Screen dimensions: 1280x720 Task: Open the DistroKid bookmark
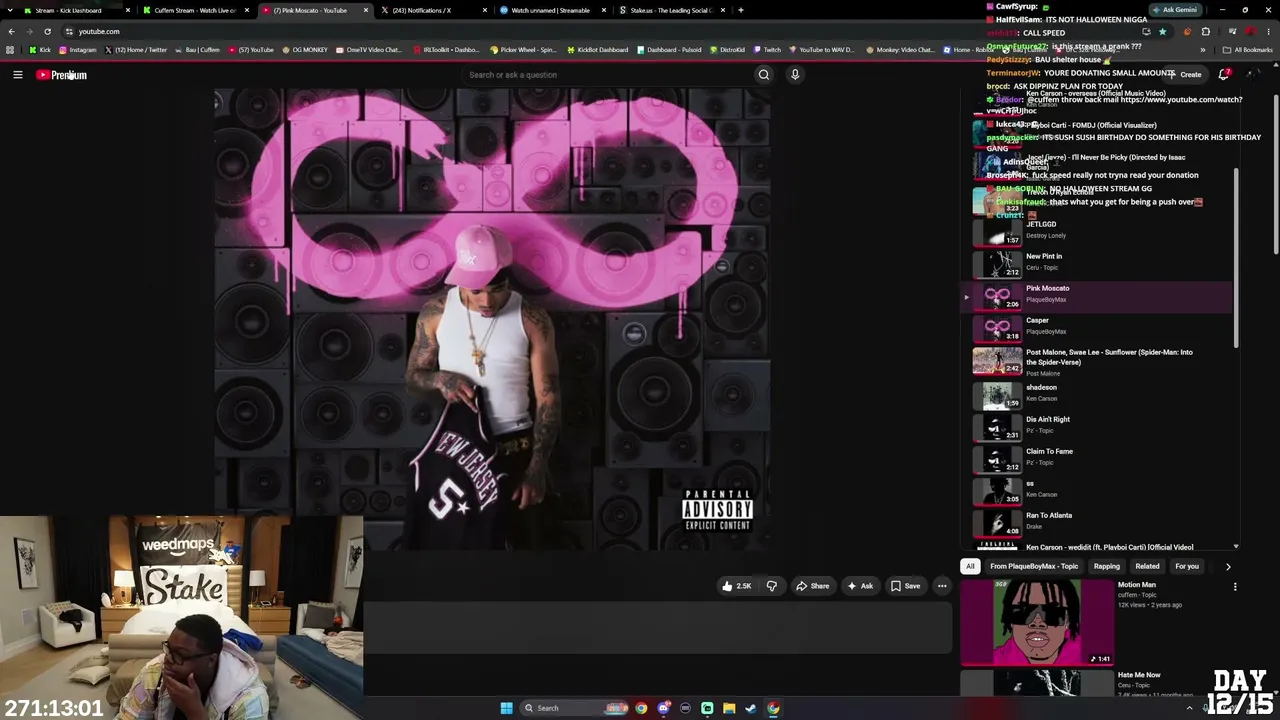click(x=728, y=50)
